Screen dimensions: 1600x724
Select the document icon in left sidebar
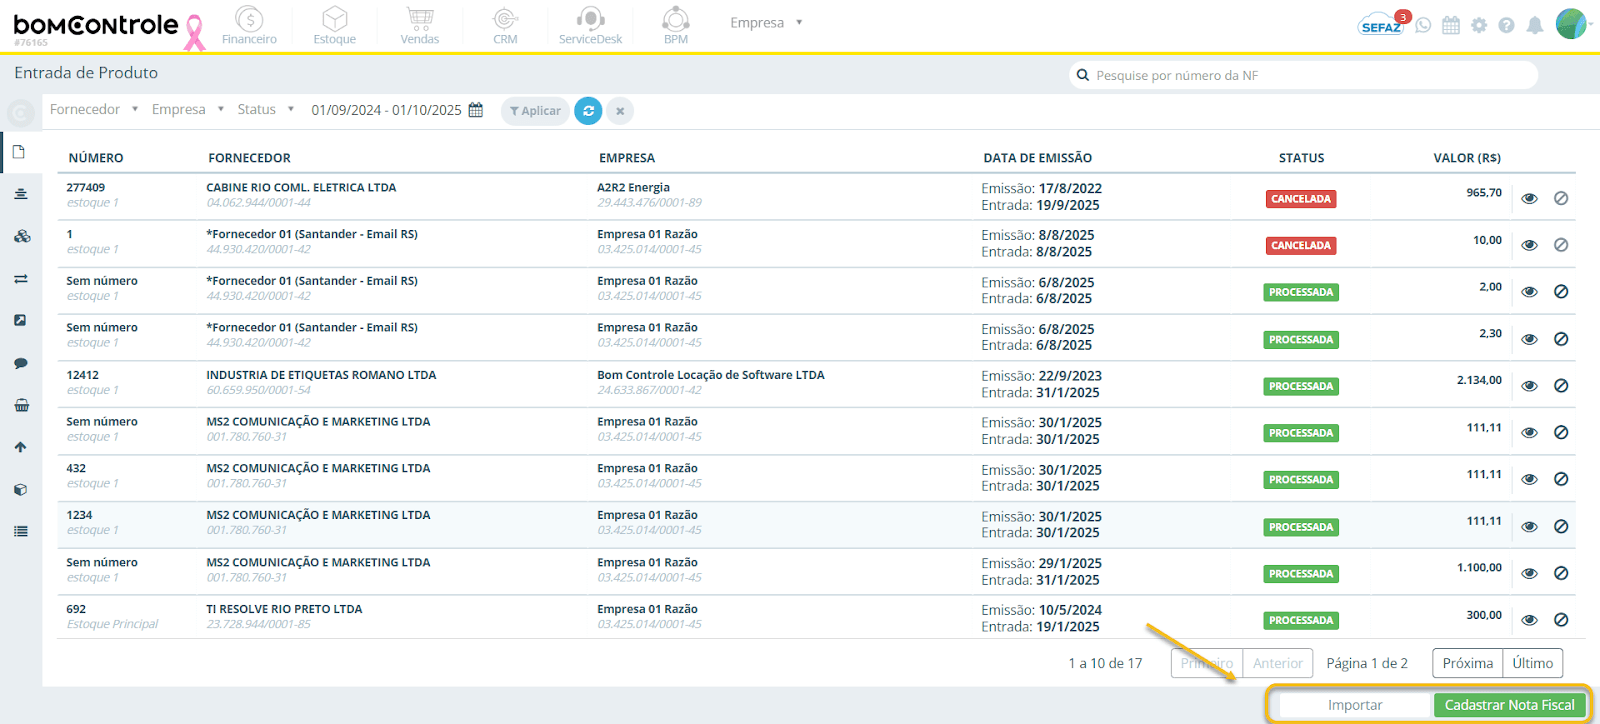pyautogui.click(x=19, y=152)
